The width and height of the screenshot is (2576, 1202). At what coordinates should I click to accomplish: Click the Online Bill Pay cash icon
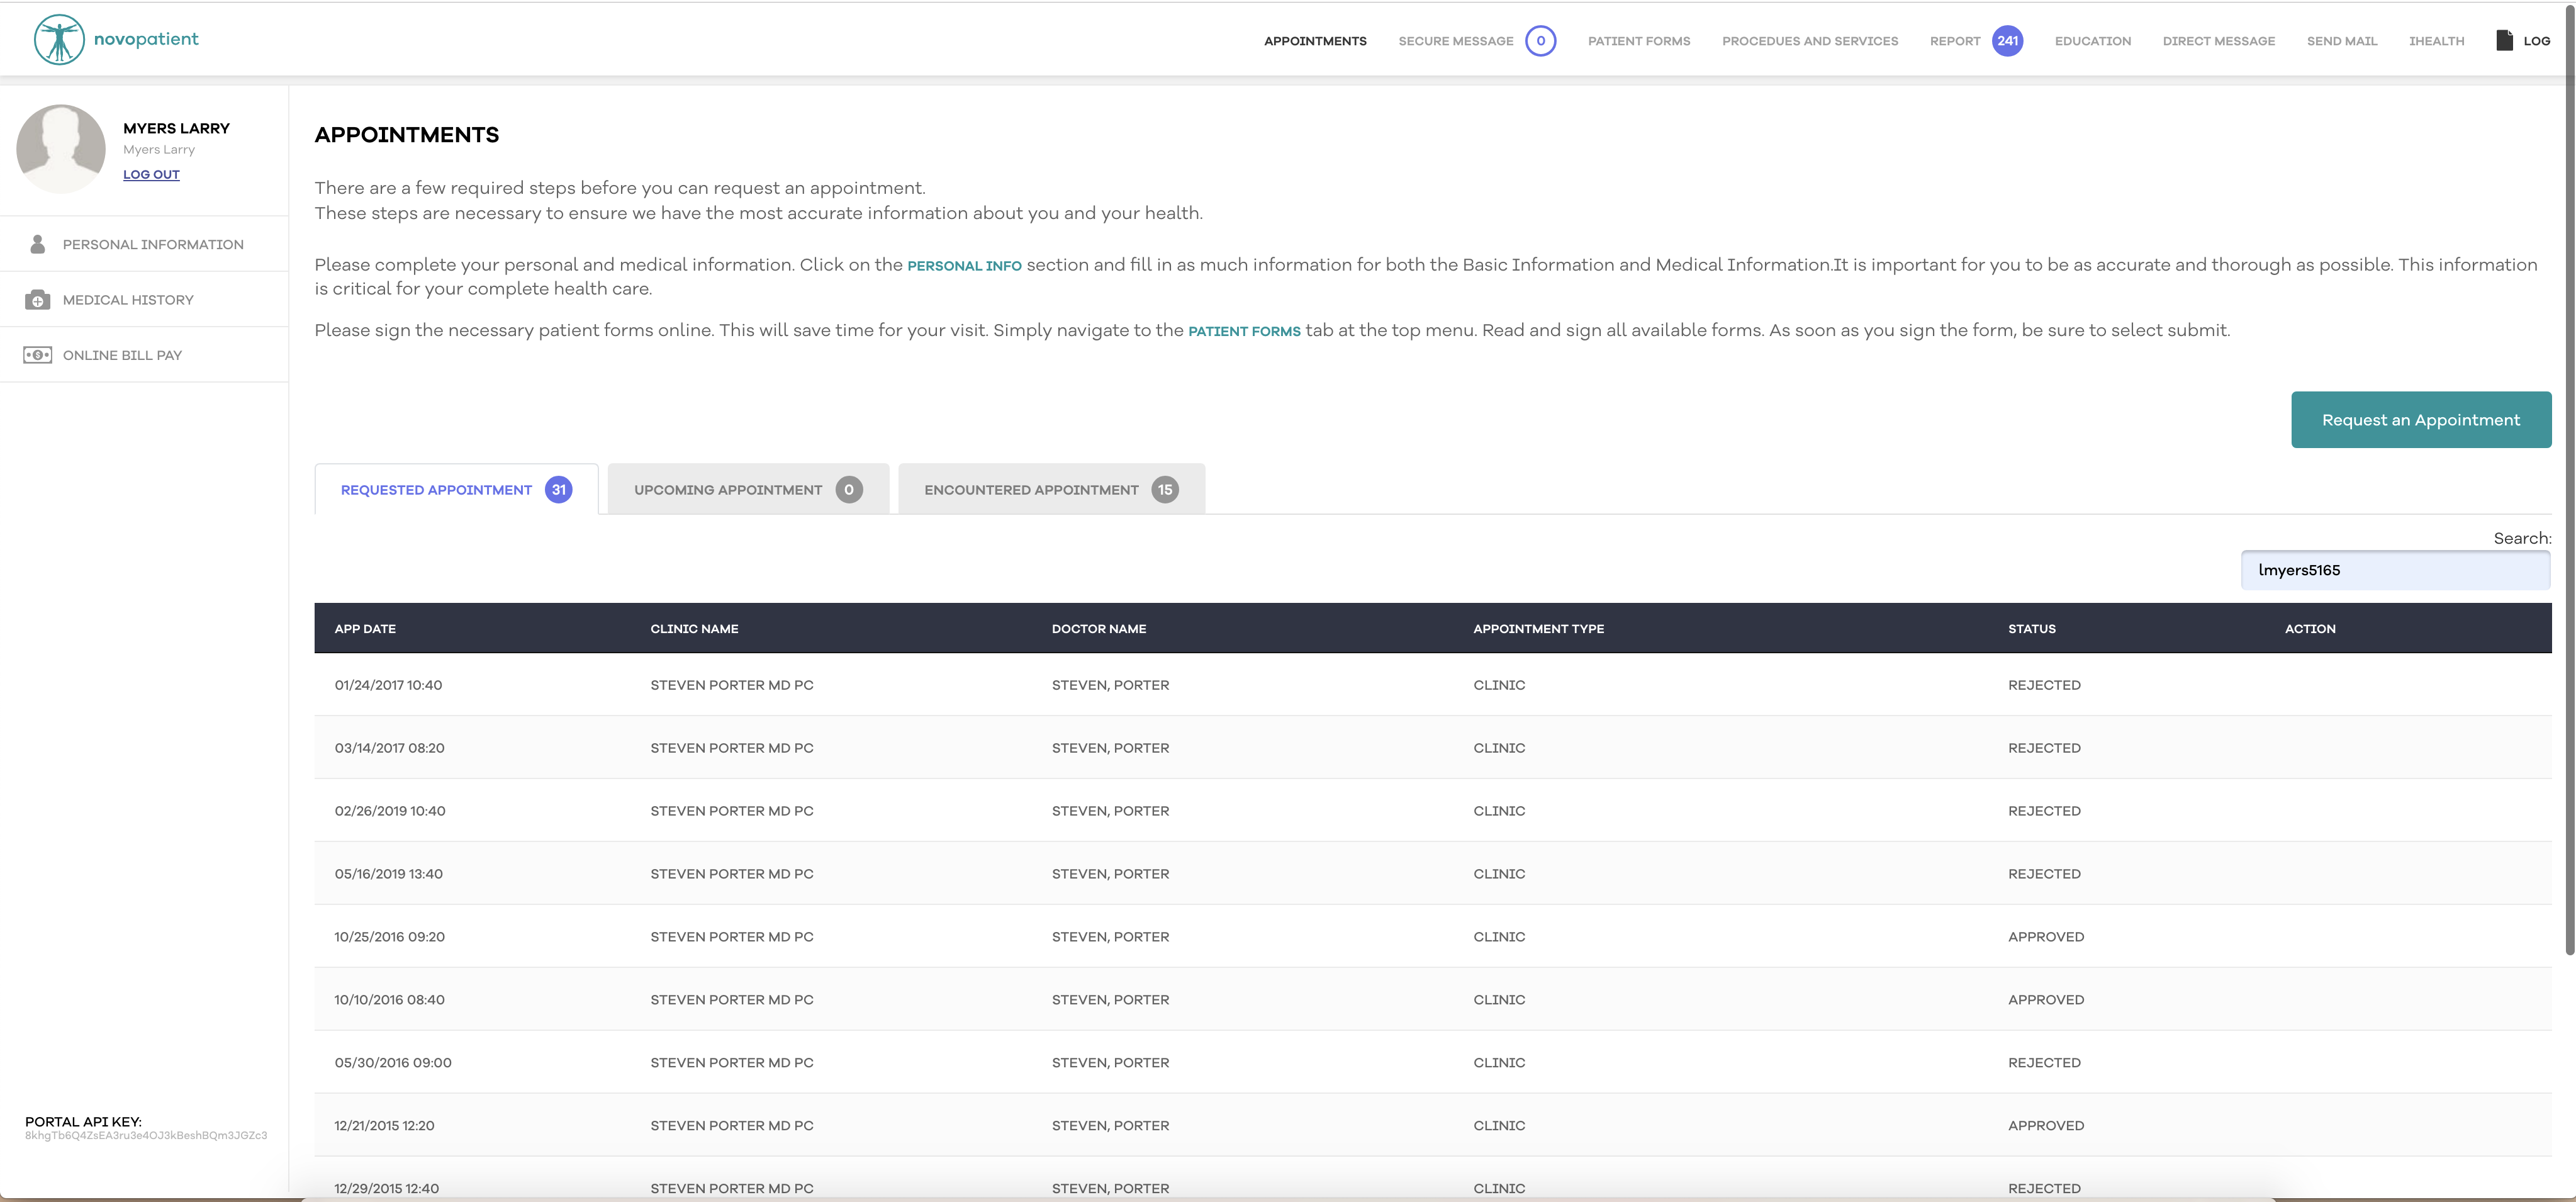click(x=38, y=355)
